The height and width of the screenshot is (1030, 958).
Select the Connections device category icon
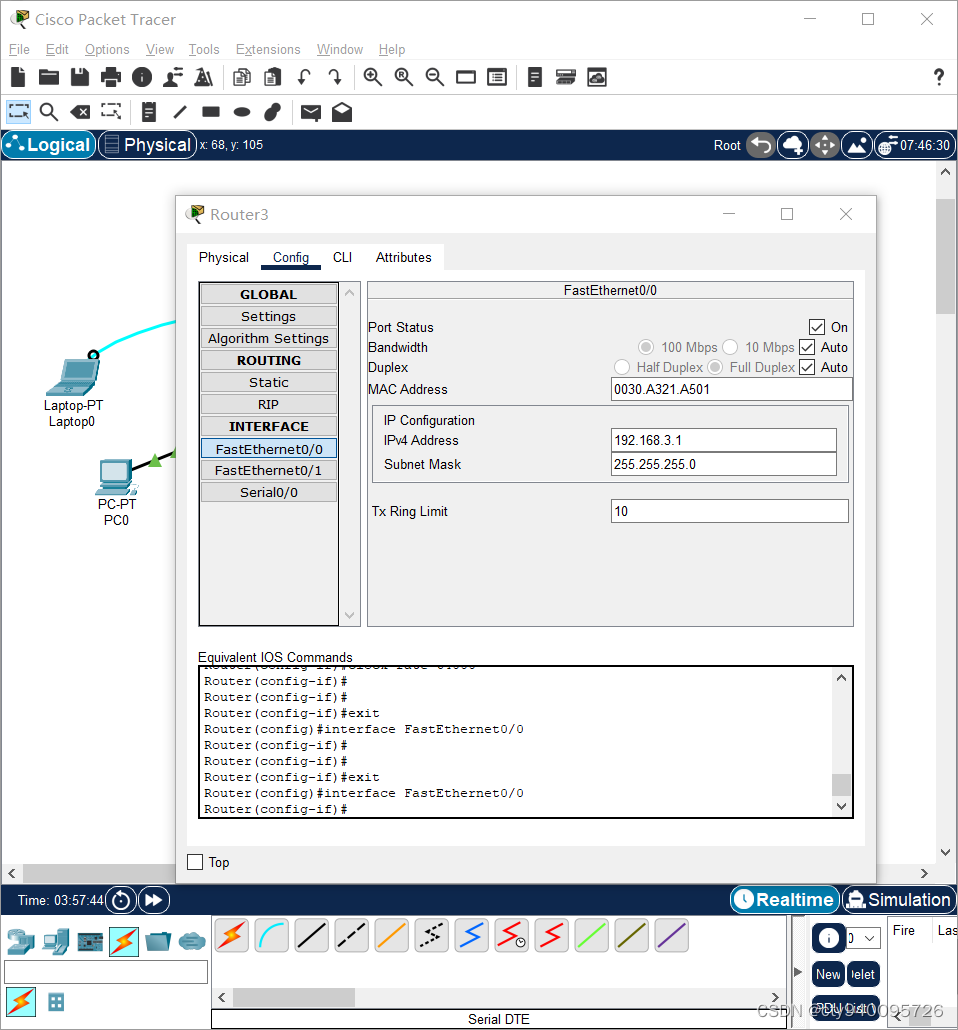click(124, 942)
